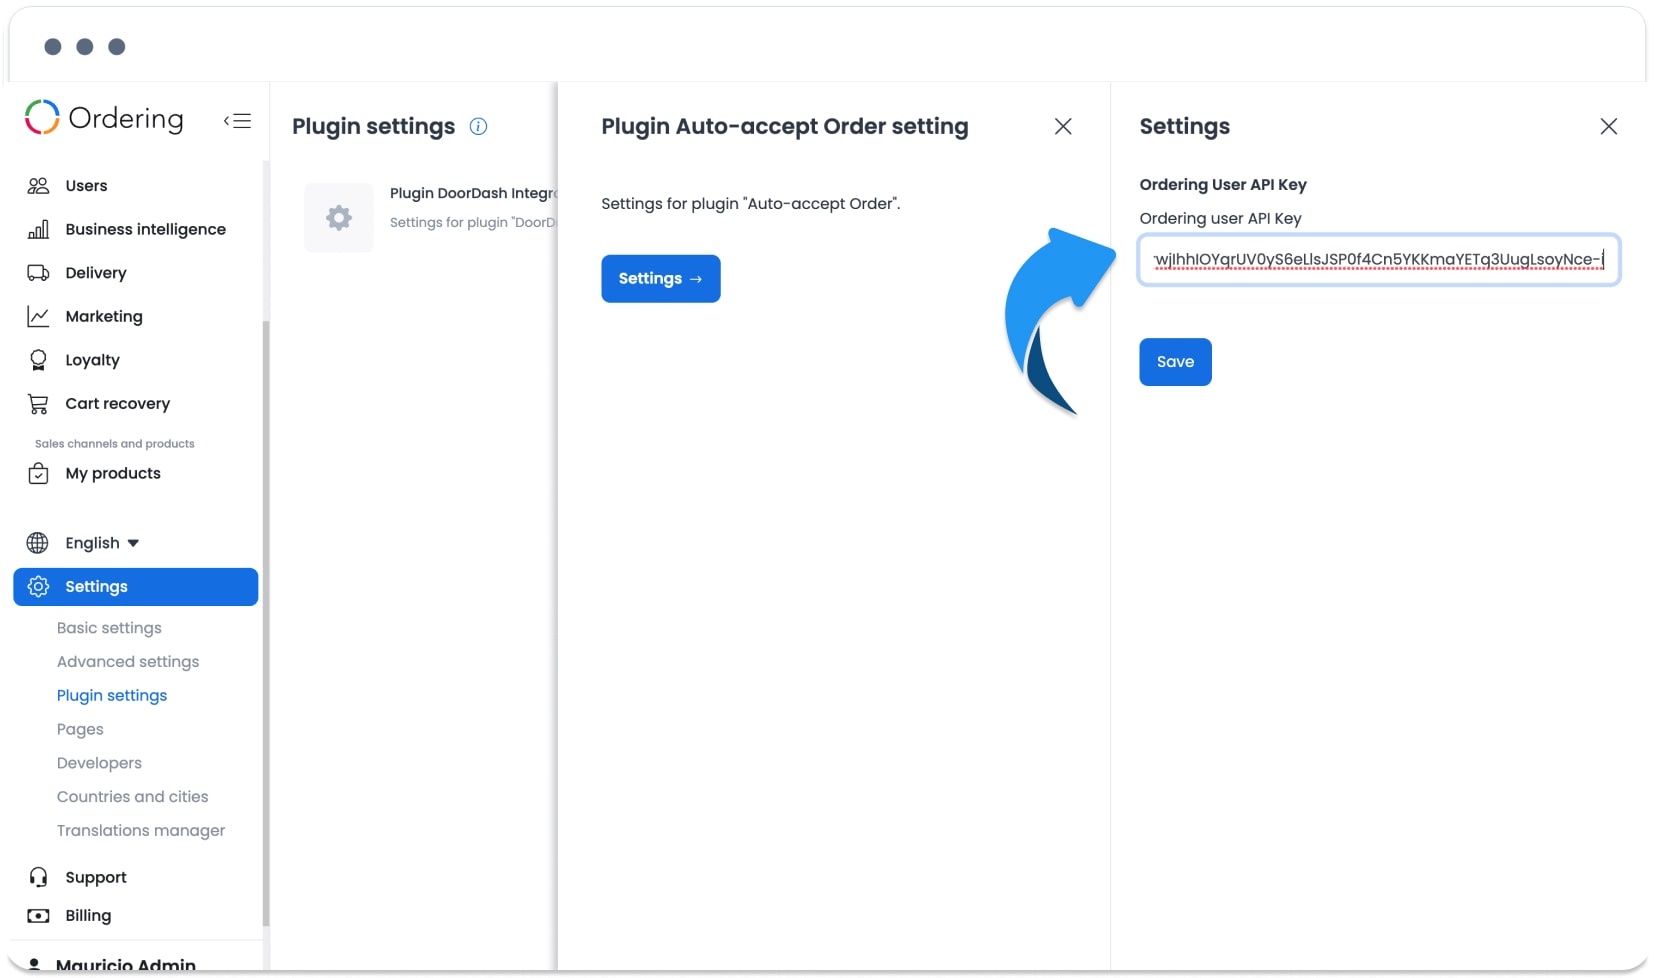Click the Mauricio Admin profile entry
1656x978 pixels.
(x=126, y=964)
